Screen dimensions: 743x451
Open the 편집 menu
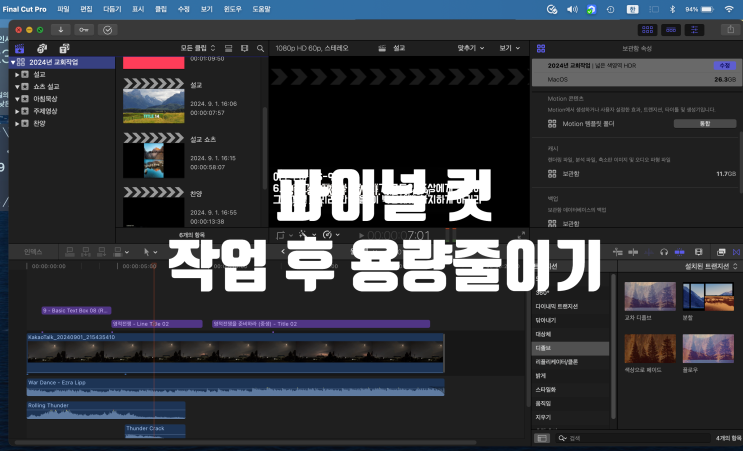[x=86, y=9]
